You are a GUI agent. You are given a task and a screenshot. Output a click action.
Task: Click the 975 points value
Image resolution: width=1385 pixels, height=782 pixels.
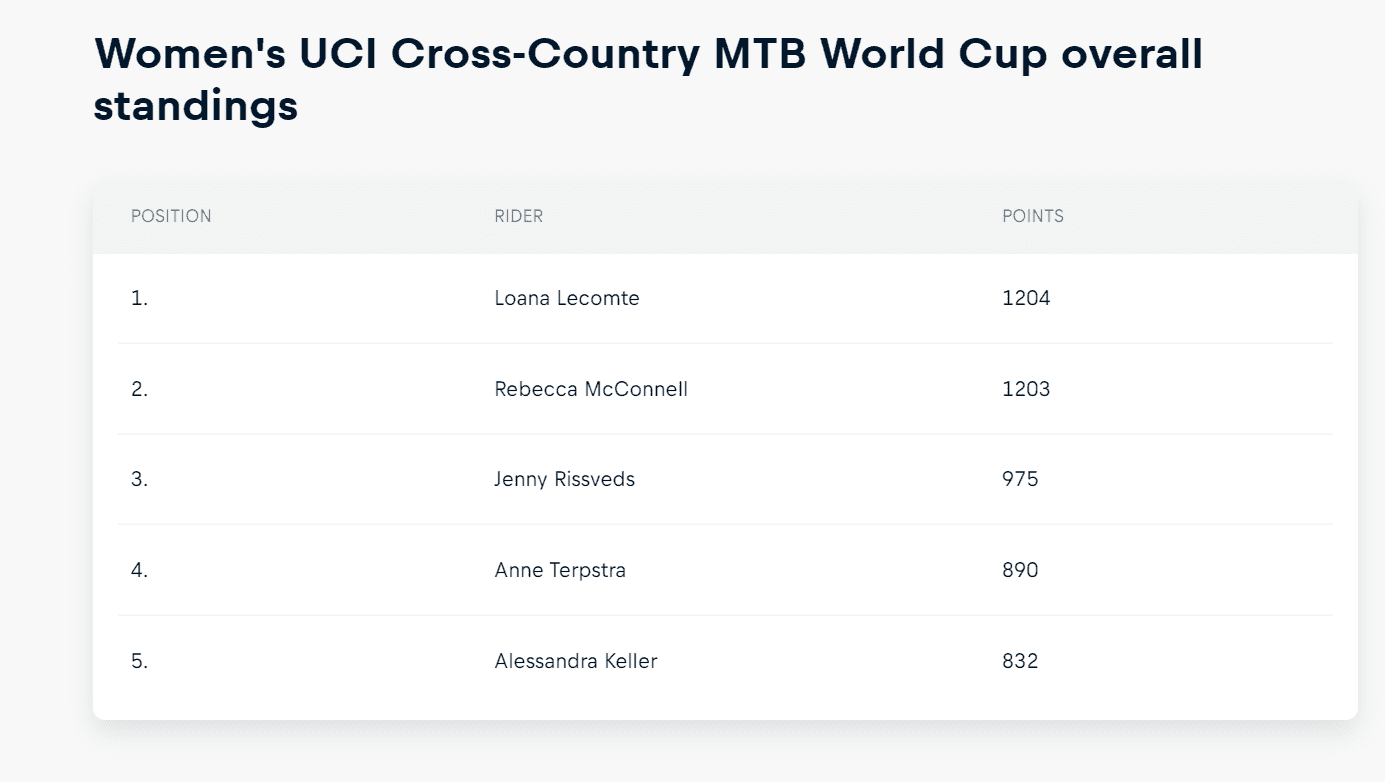click(1020, 479)
